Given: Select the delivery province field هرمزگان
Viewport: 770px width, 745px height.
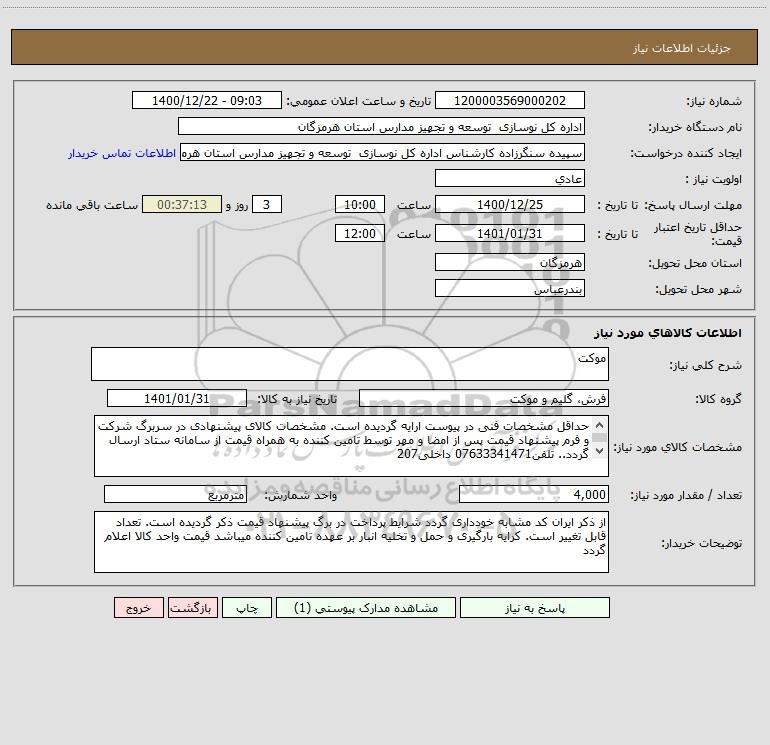Looking at the screenshot, I should 510,263.
